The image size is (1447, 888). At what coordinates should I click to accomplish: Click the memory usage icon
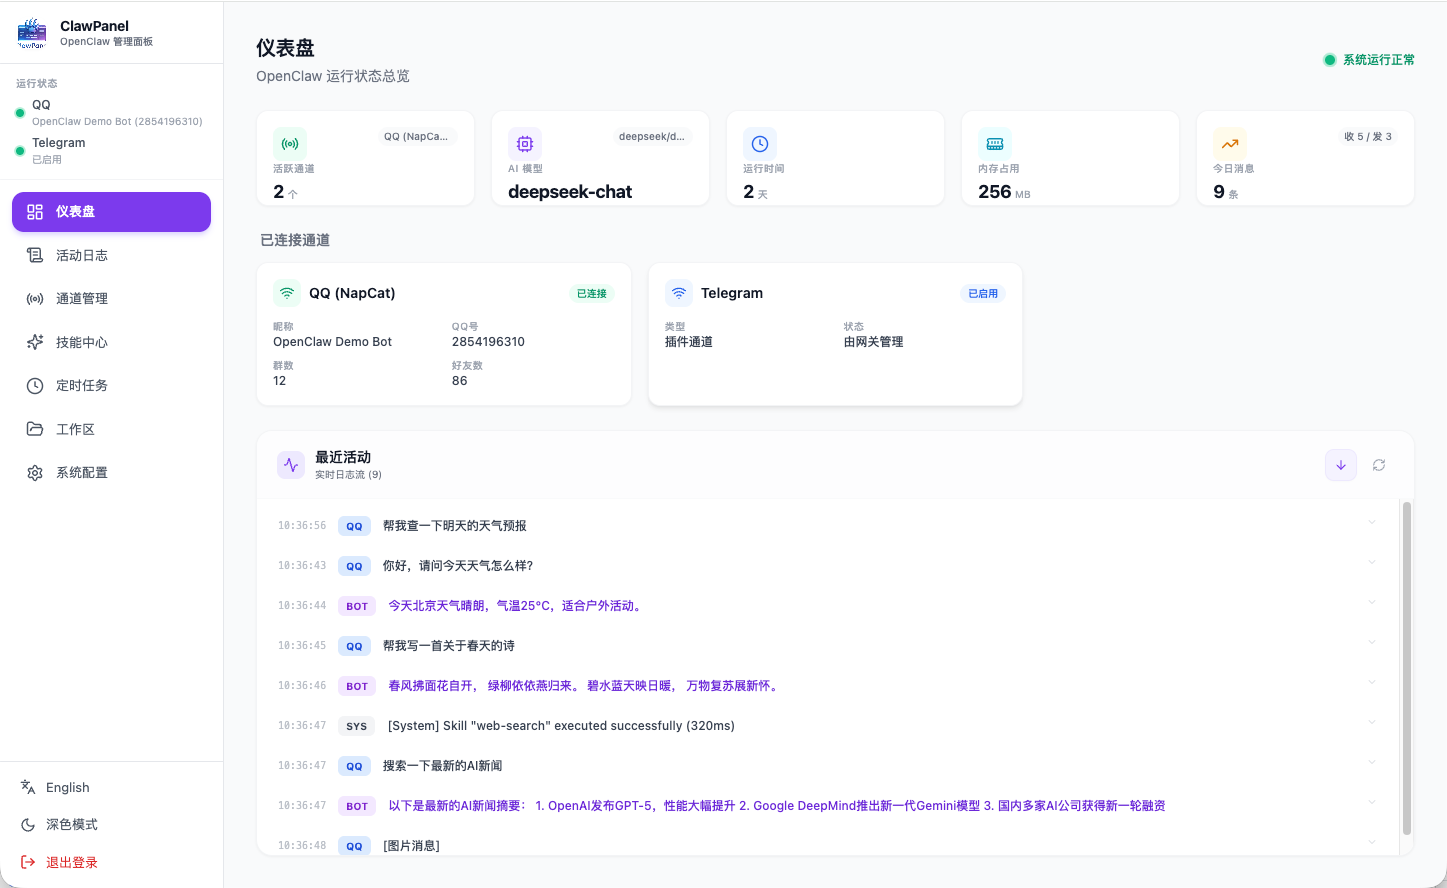tap(995, 144)
